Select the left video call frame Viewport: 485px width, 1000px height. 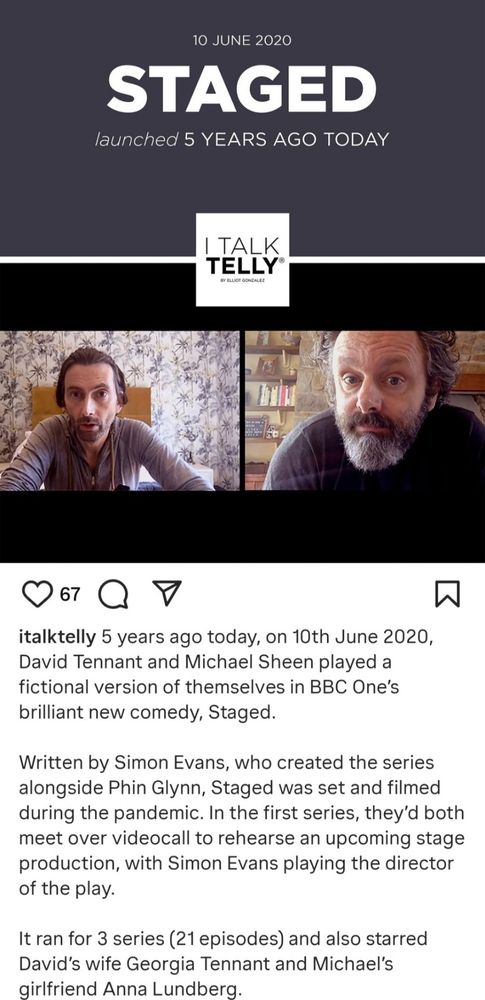[x=120, y=411]
